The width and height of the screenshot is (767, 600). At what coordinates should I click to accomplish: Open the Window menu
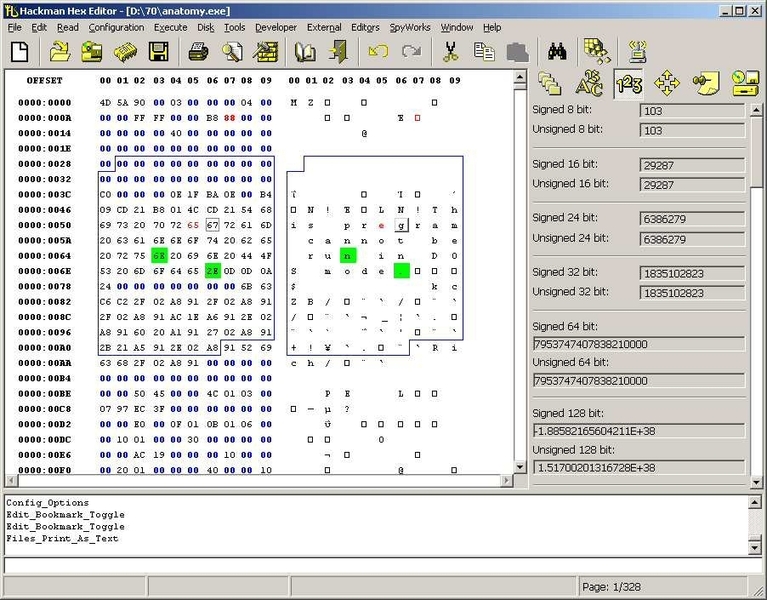coord(457,27)
